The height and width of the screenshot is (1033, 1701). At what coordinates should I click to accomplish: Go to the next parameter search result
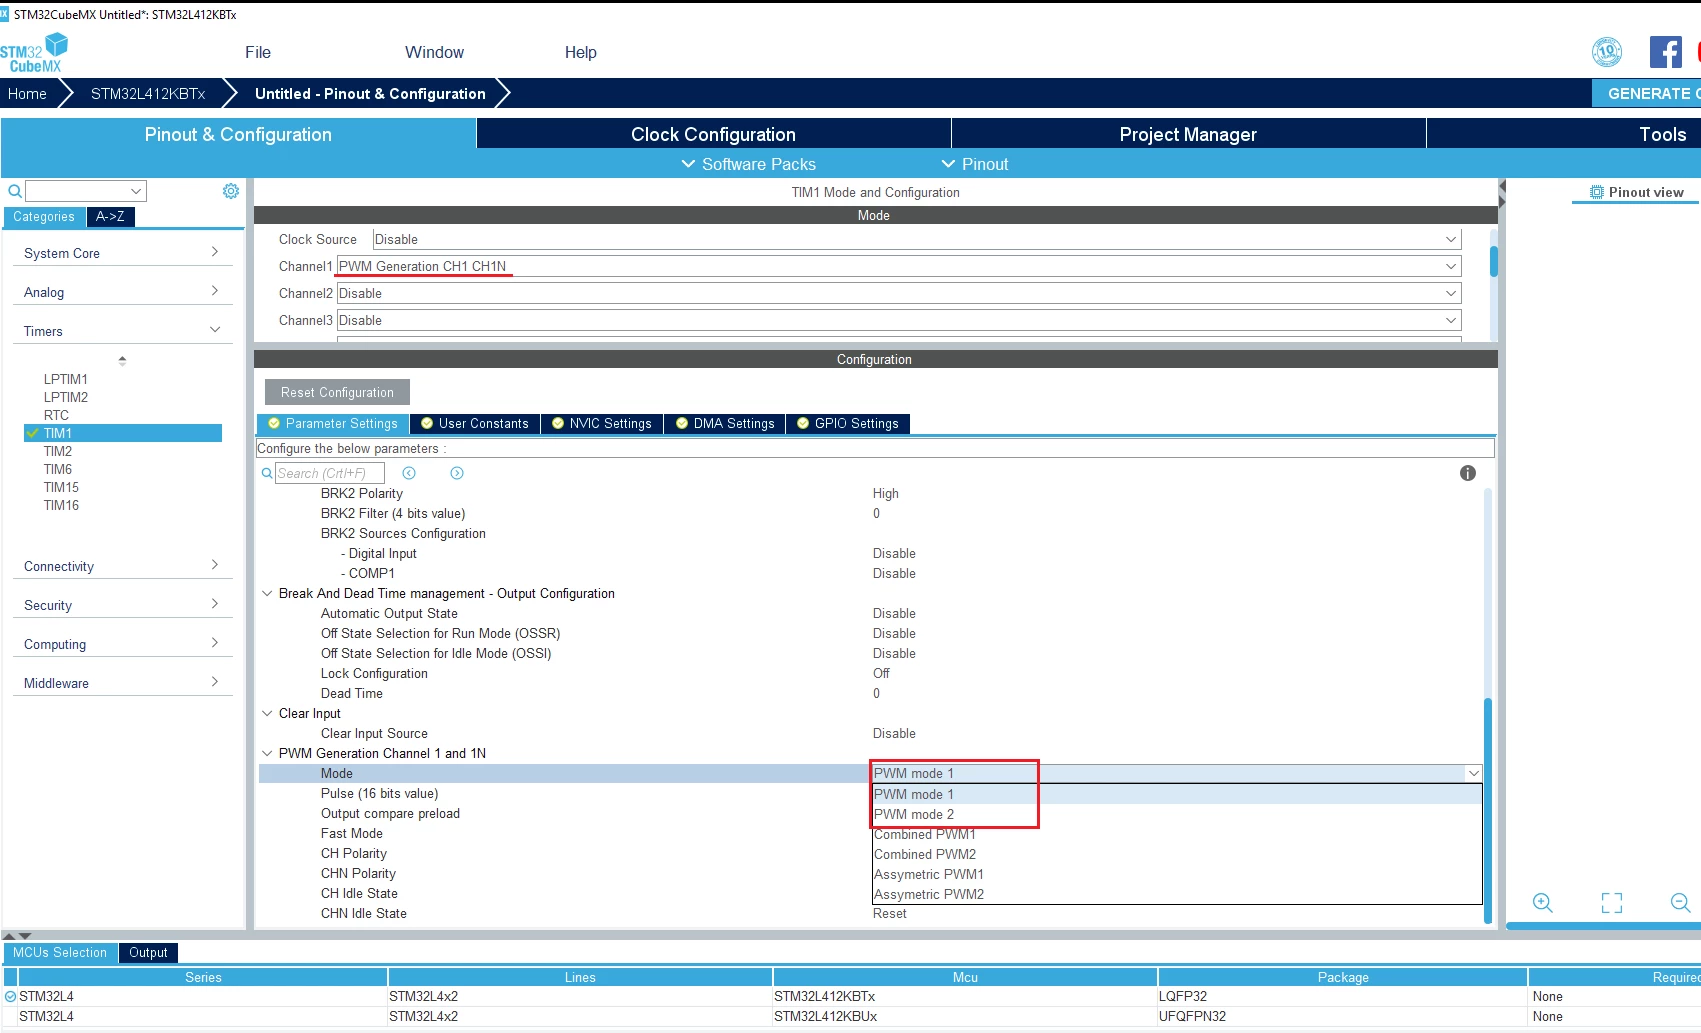point(457,473)
